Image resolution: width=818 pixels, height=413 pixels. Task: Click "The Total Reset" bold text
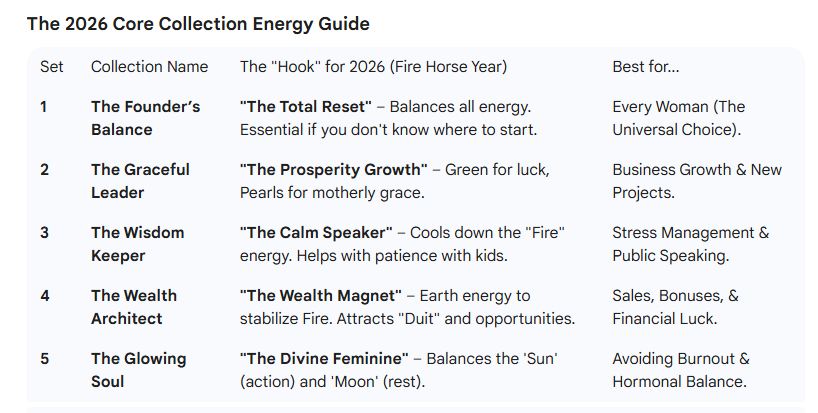[305, 107]
